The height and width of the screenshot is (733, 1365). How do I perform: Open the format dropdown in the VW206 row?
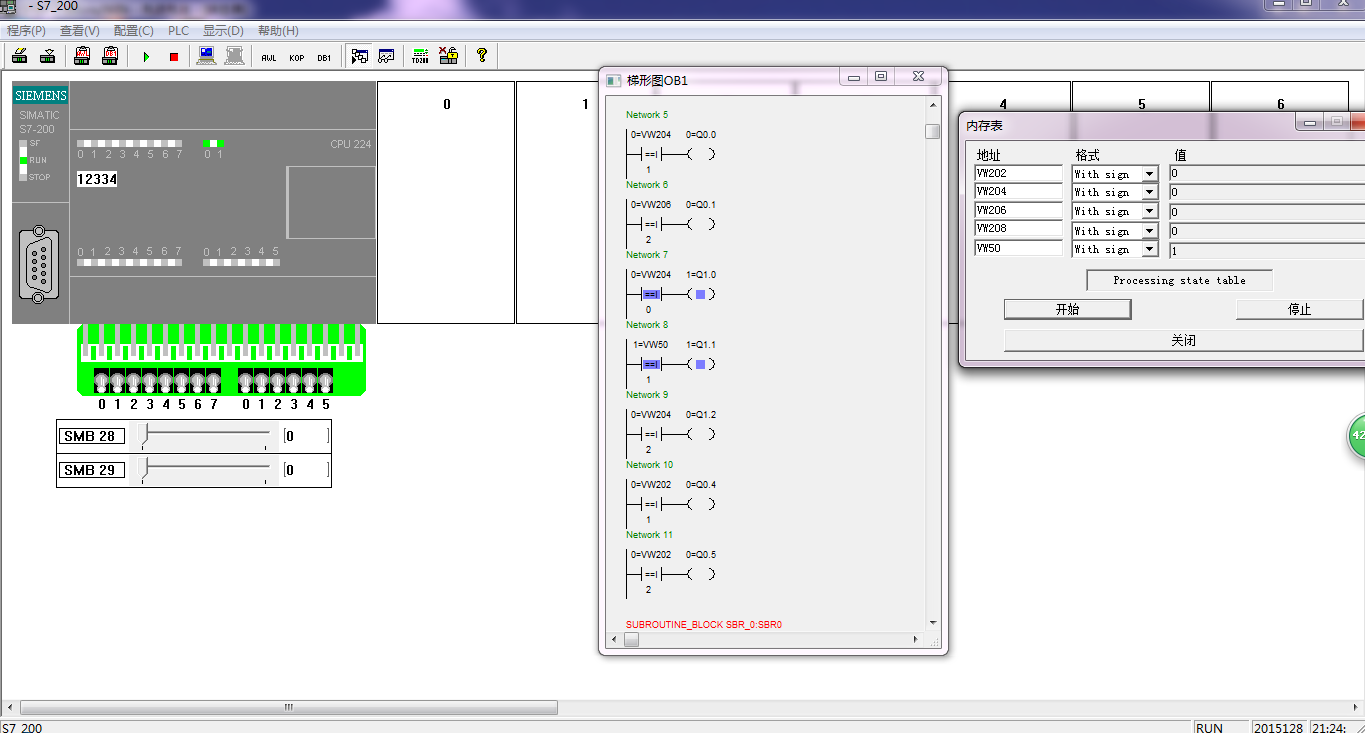1149,212
